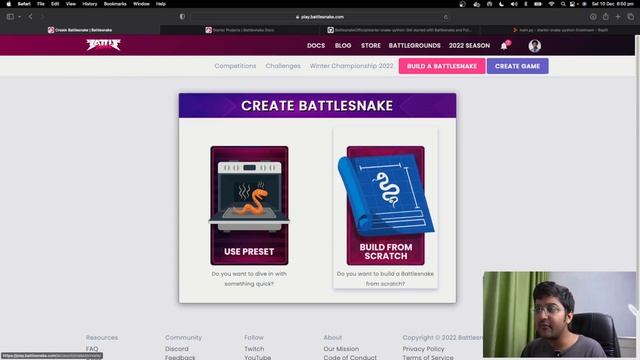Open 2022 SEASON in the navigation

point(469,46)
